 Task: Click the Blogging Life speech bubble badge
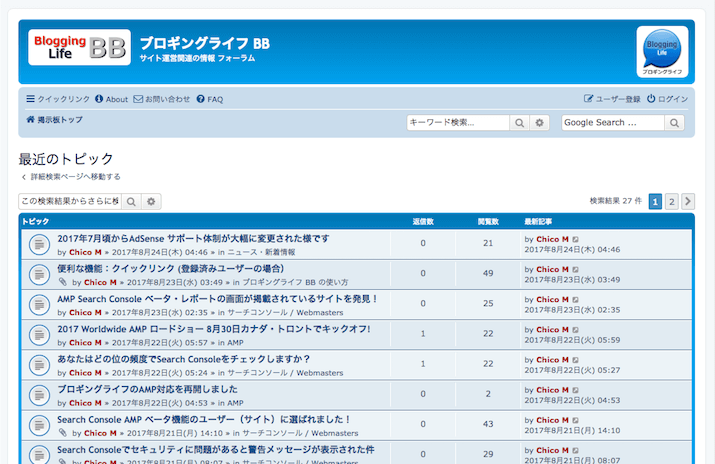coord(662,52)
